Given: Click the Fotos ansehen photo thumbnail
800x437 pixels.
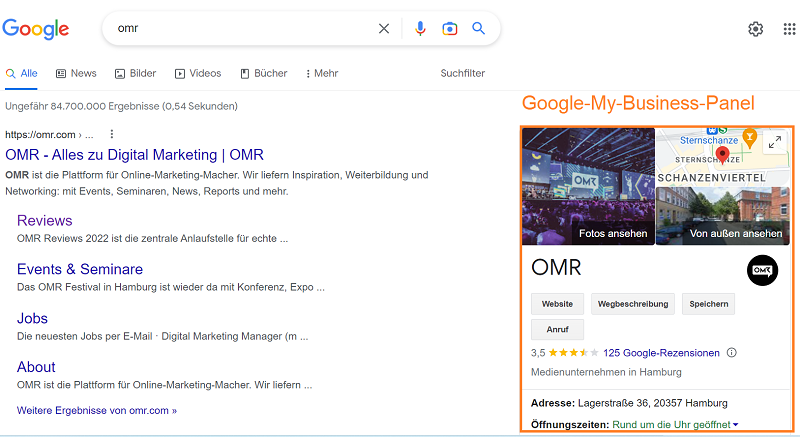Looking at the screenshot, I should (588, 186).
